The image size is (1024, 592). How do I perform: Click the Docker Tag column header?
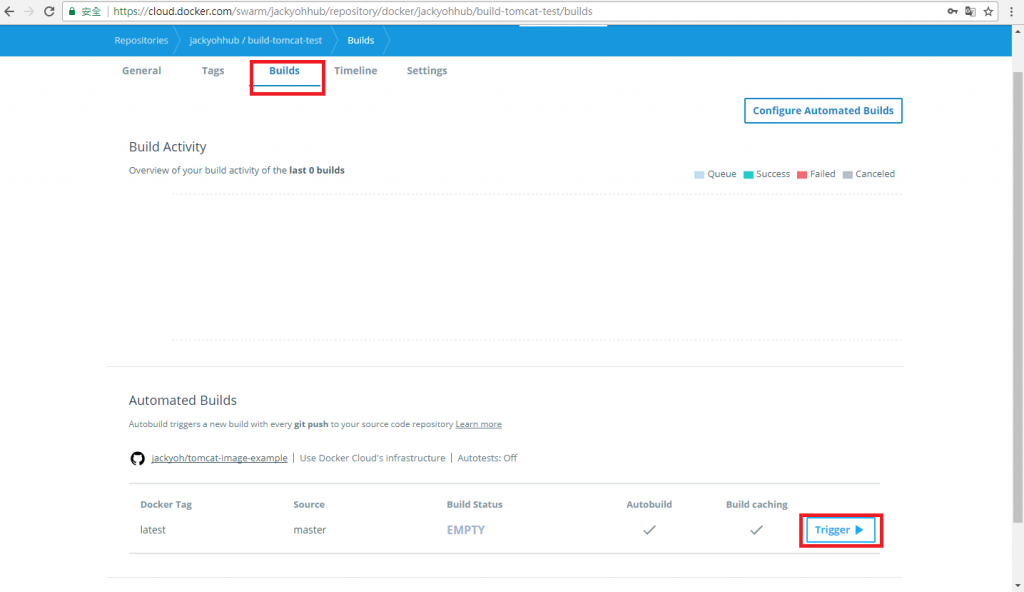pos(166,504)
